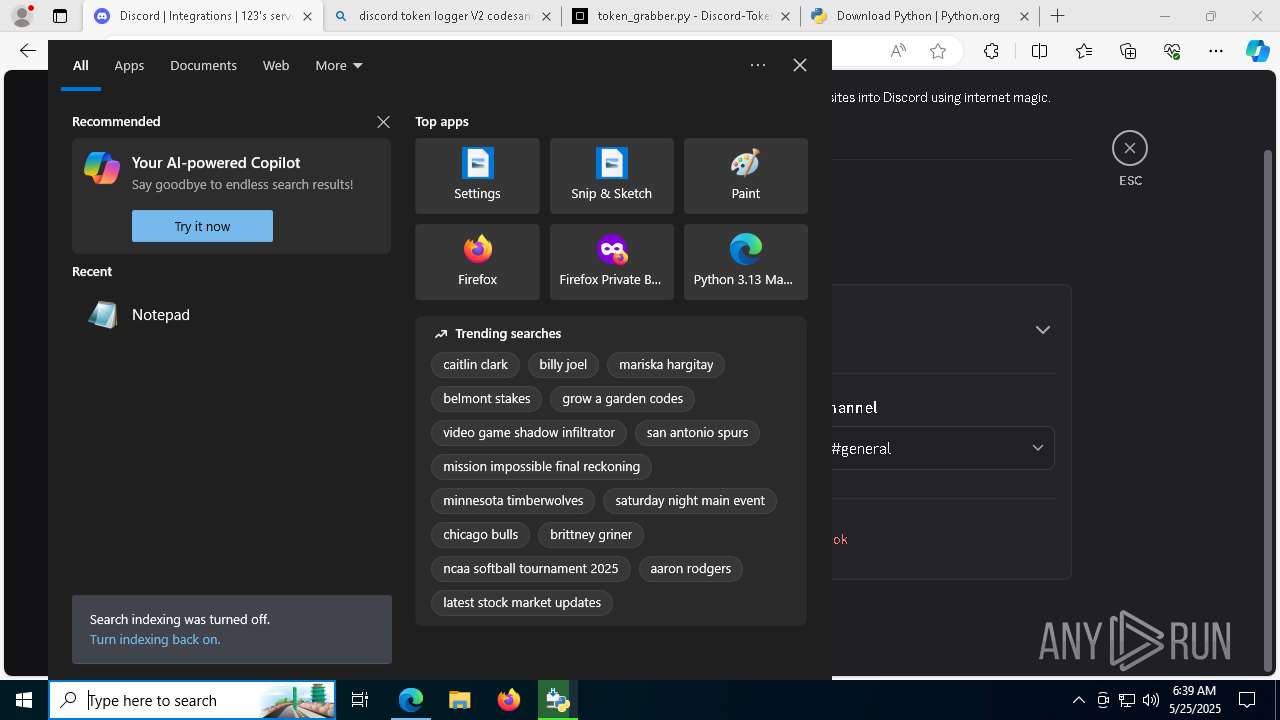
Task: Search trending video game shadow infiltrator
Action: (529, 433)
